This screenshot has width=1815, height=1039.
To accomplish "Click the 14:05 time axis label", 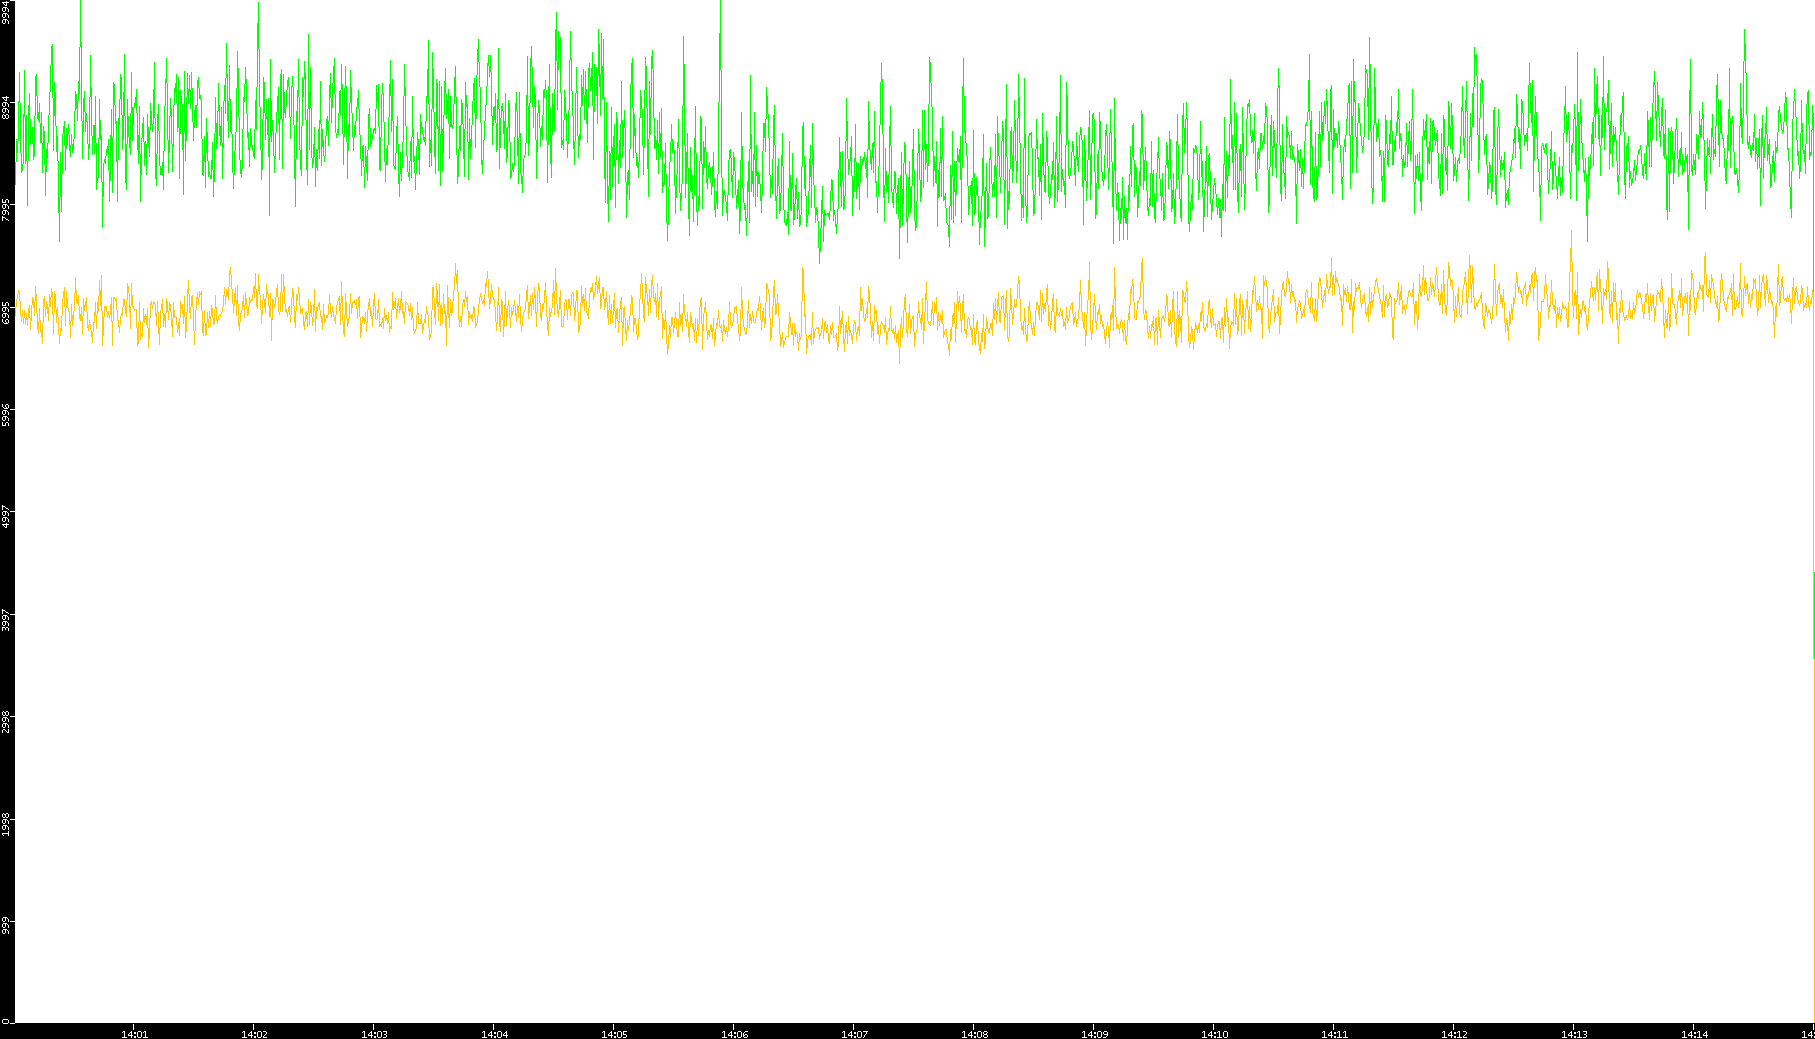I will point(614,1033).
